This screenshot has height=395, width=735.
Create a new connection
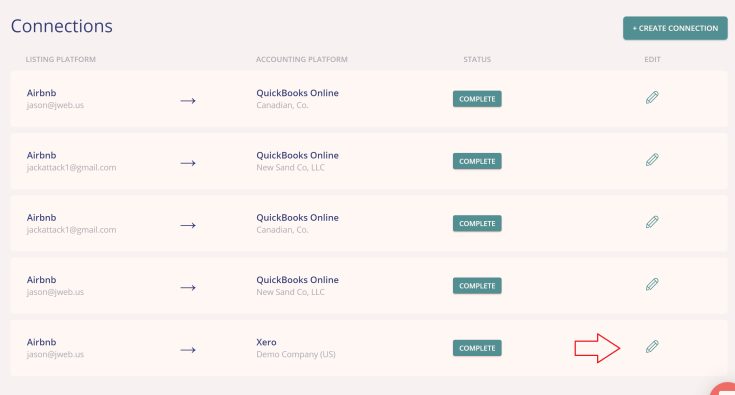click(675, 28)
